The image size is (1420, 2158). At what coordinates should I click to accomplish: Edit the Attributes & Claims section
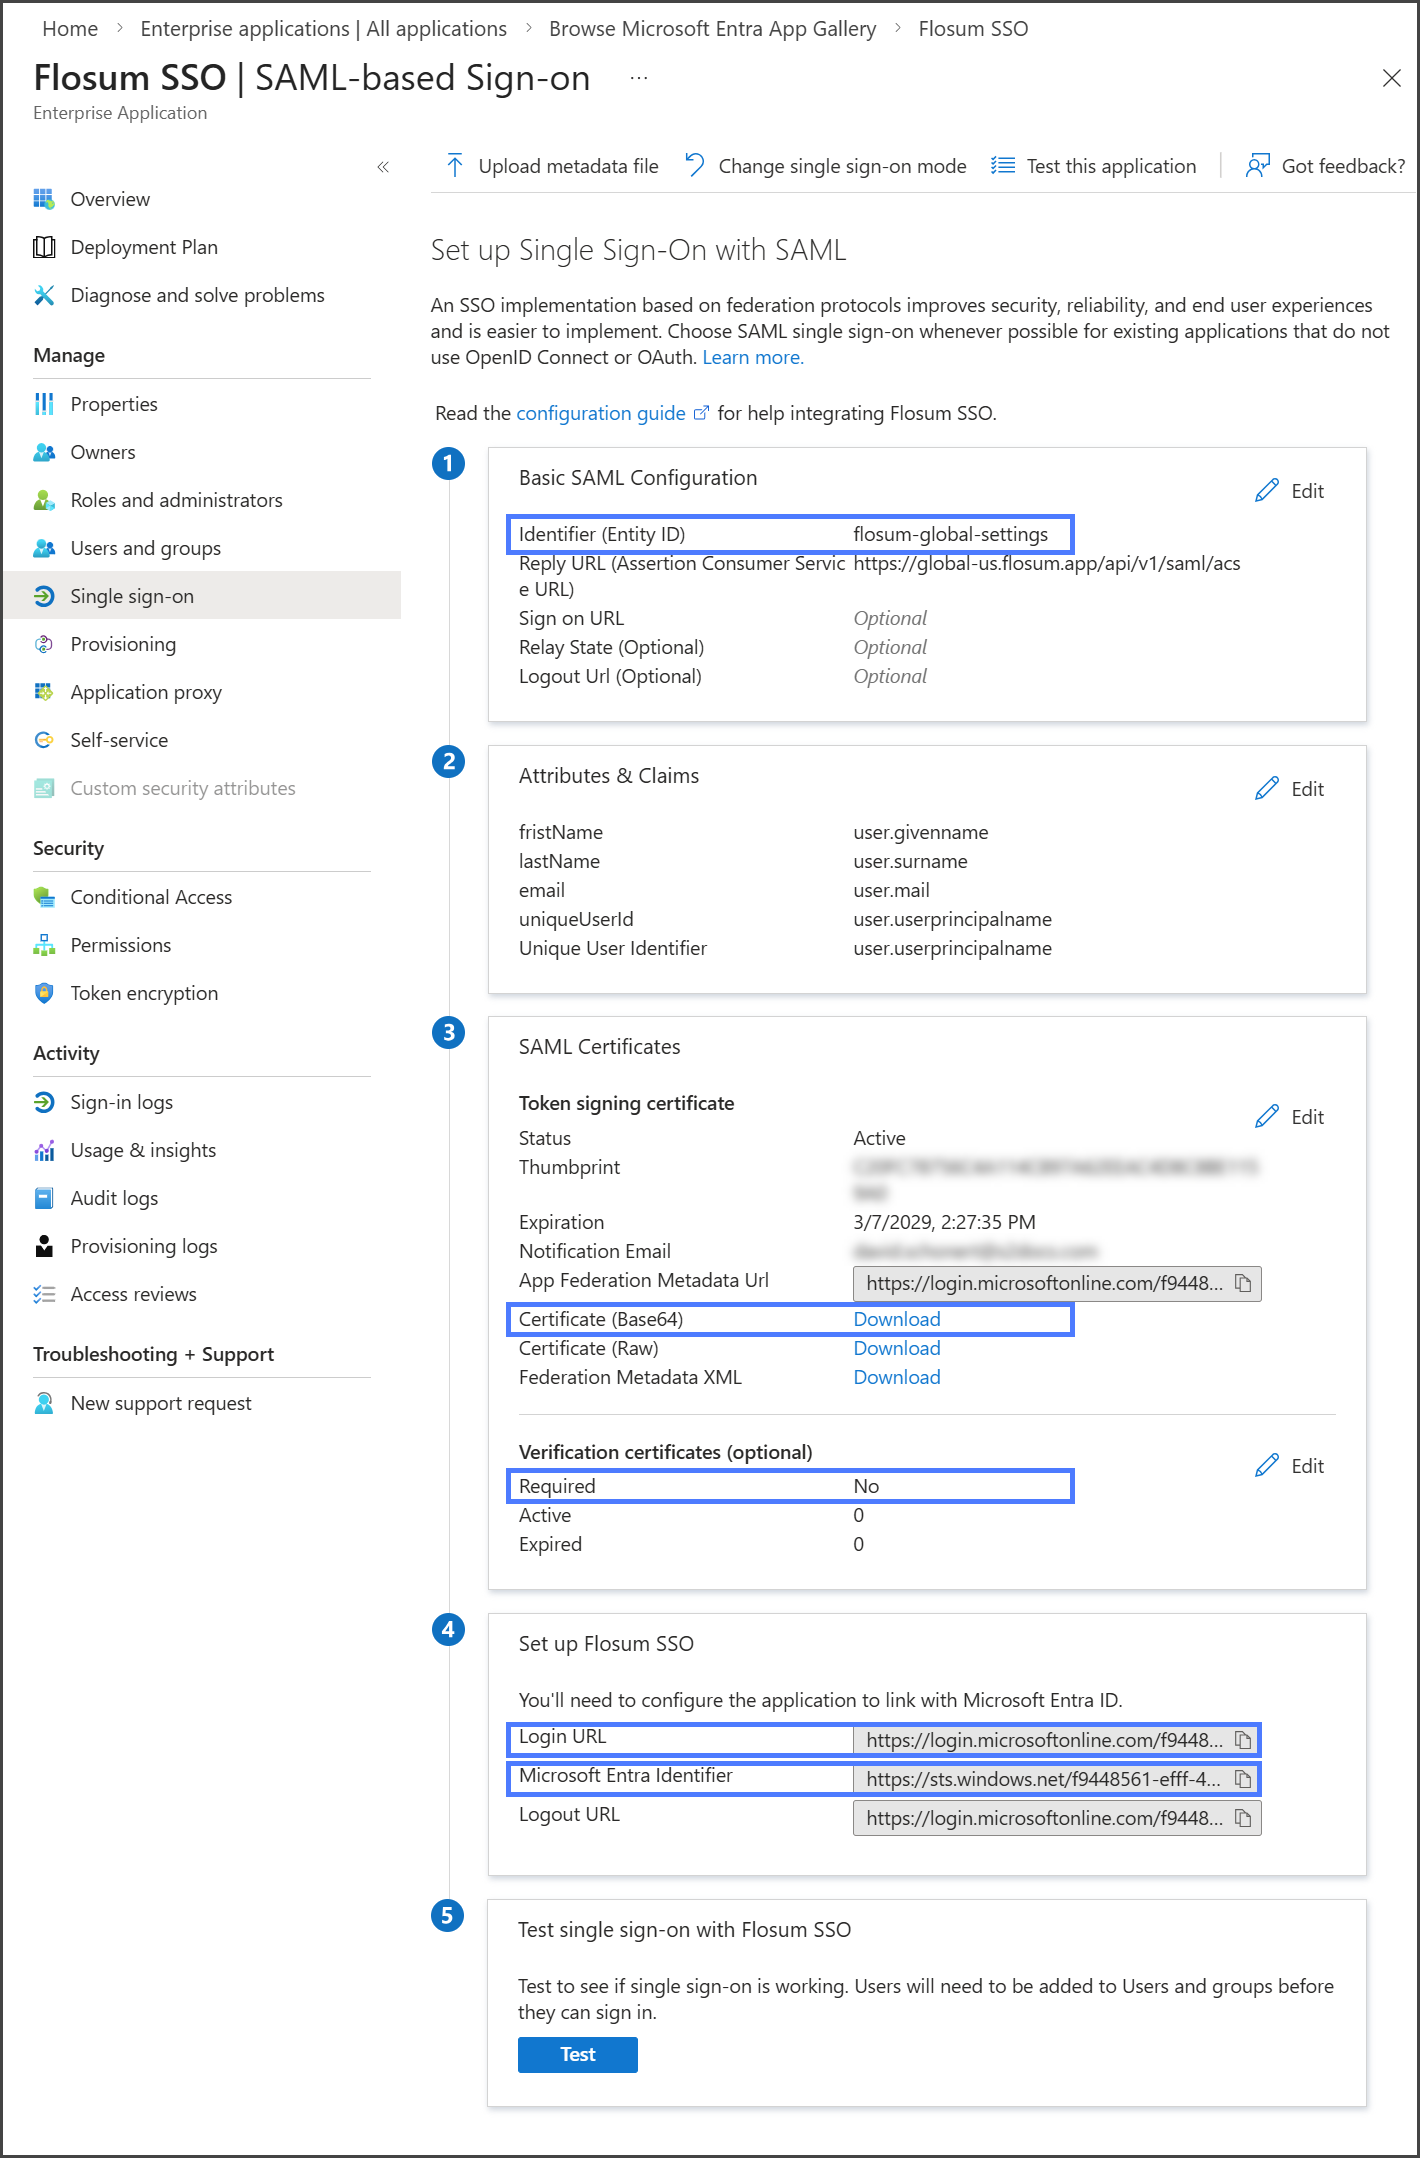point(1290,789)
